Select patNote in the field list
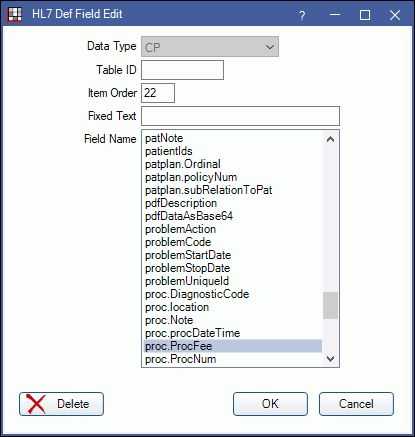415x437 pixels. click(233, 138)
